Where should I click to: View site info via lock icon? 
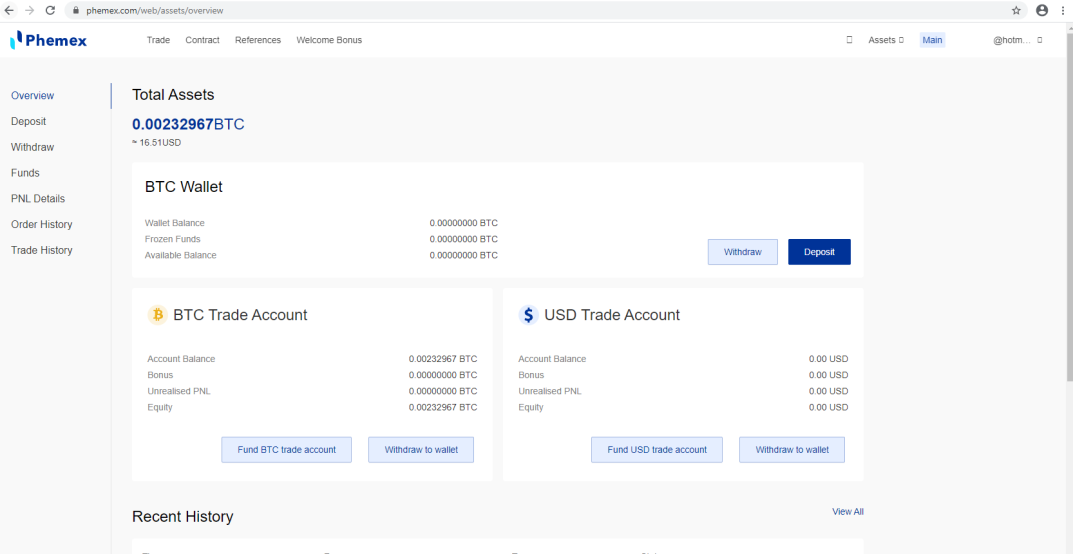76,11
